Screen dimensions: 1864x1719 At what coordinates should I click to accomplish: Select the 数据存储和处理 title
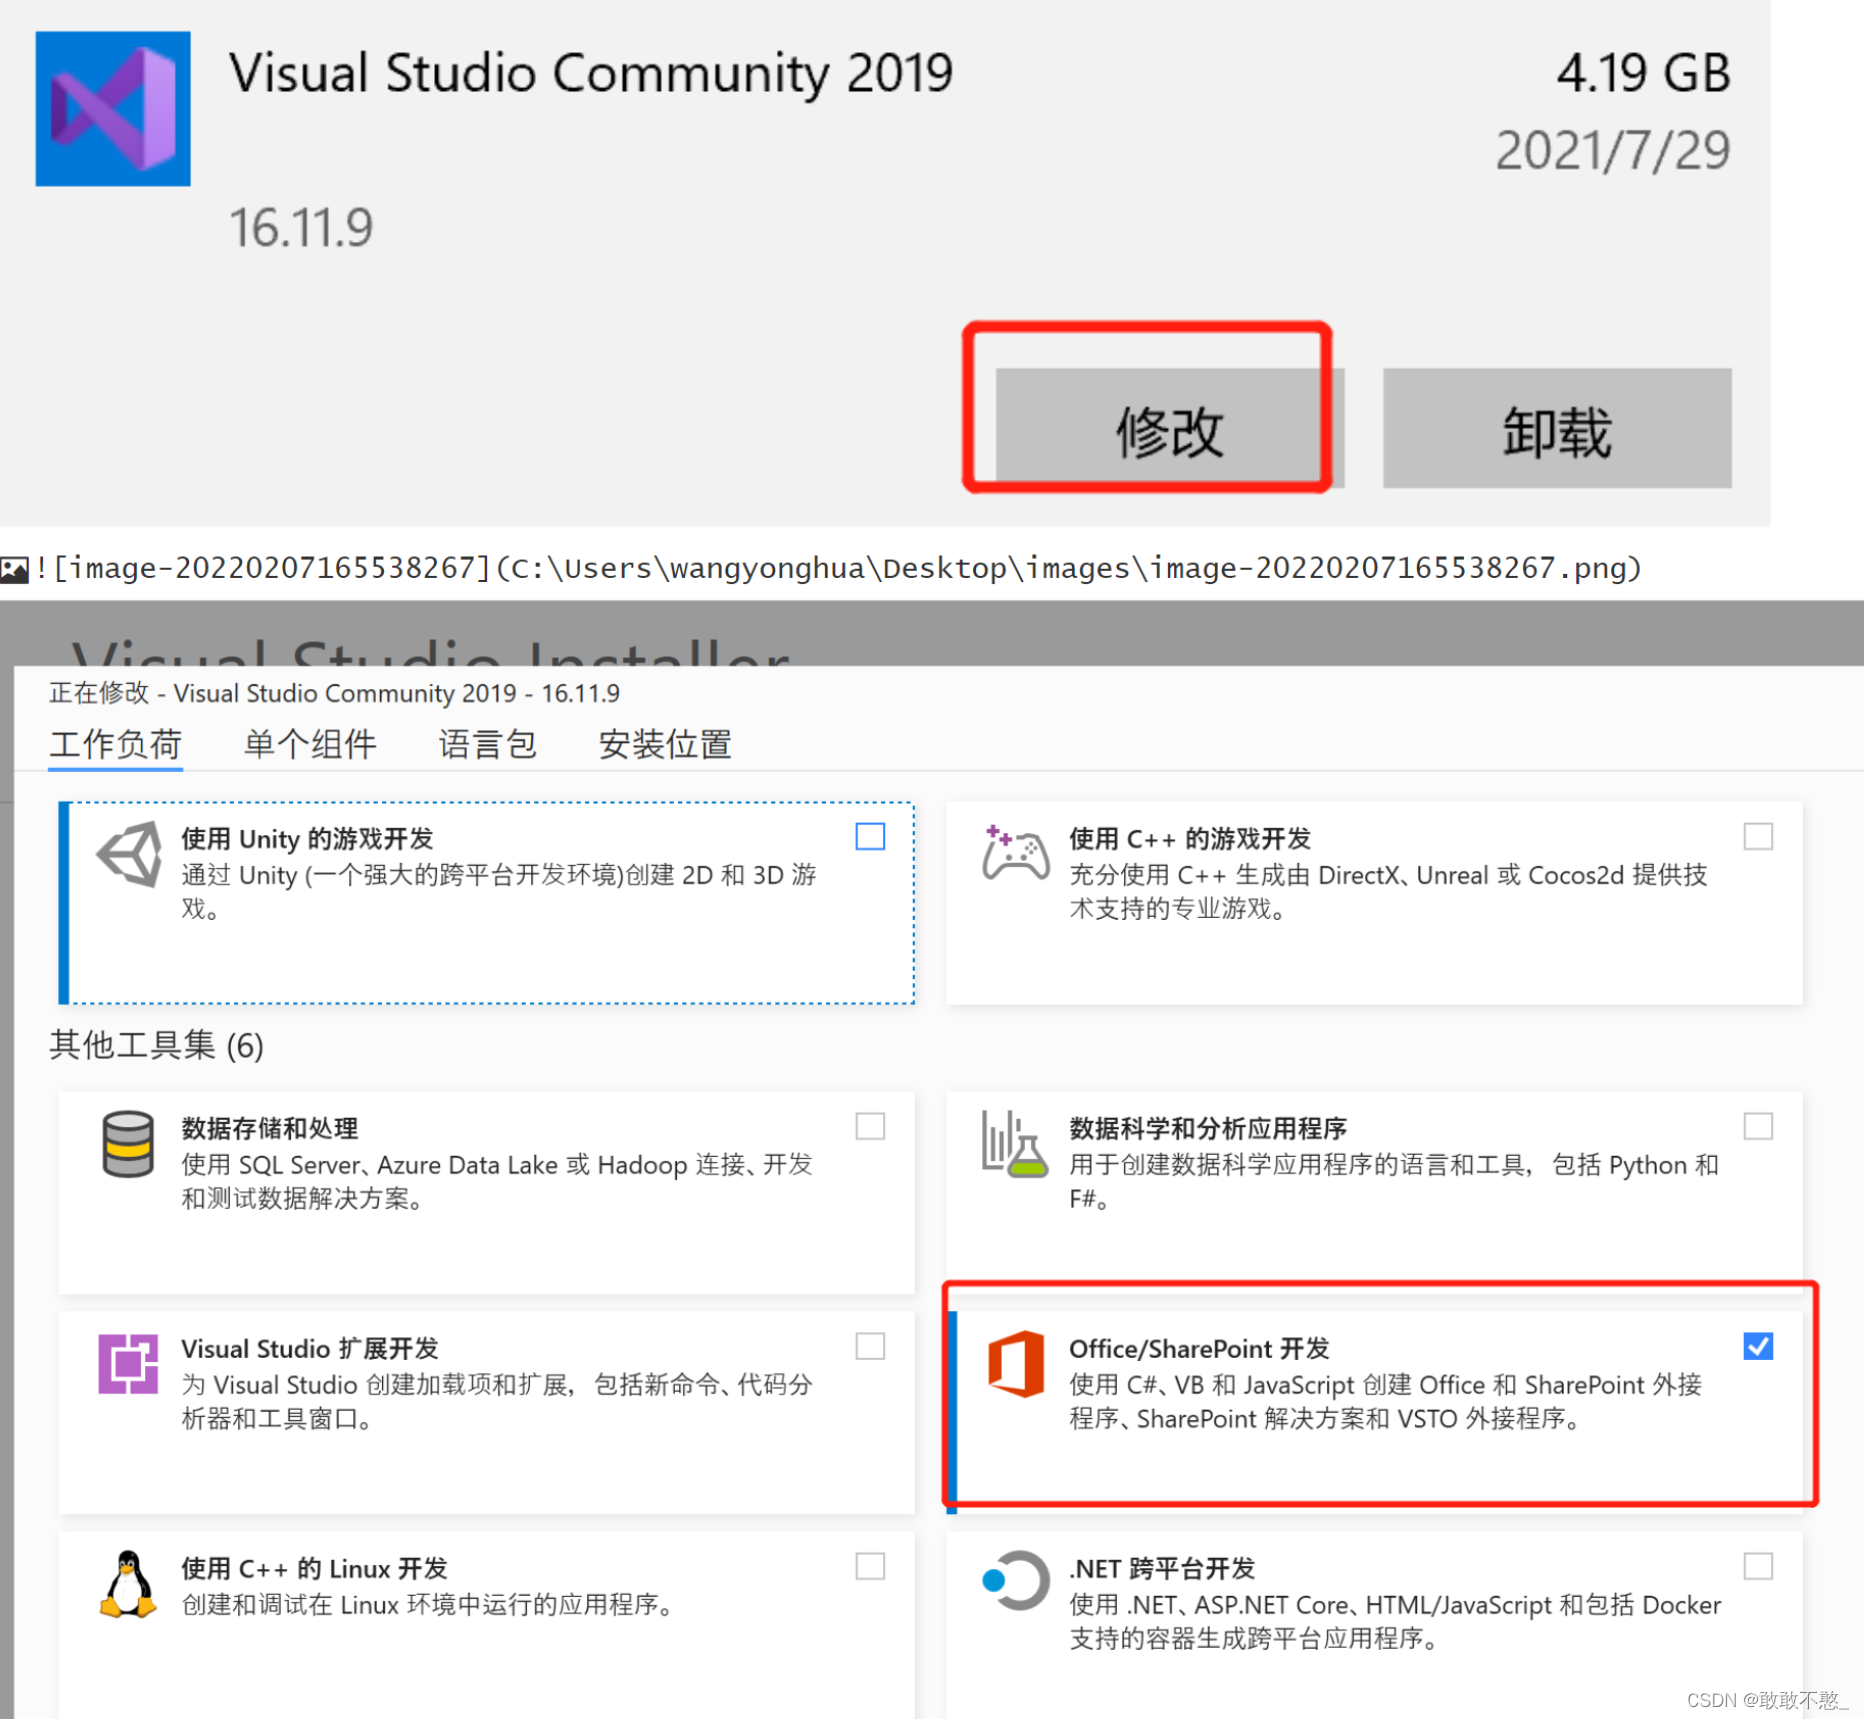(270, 1128)
